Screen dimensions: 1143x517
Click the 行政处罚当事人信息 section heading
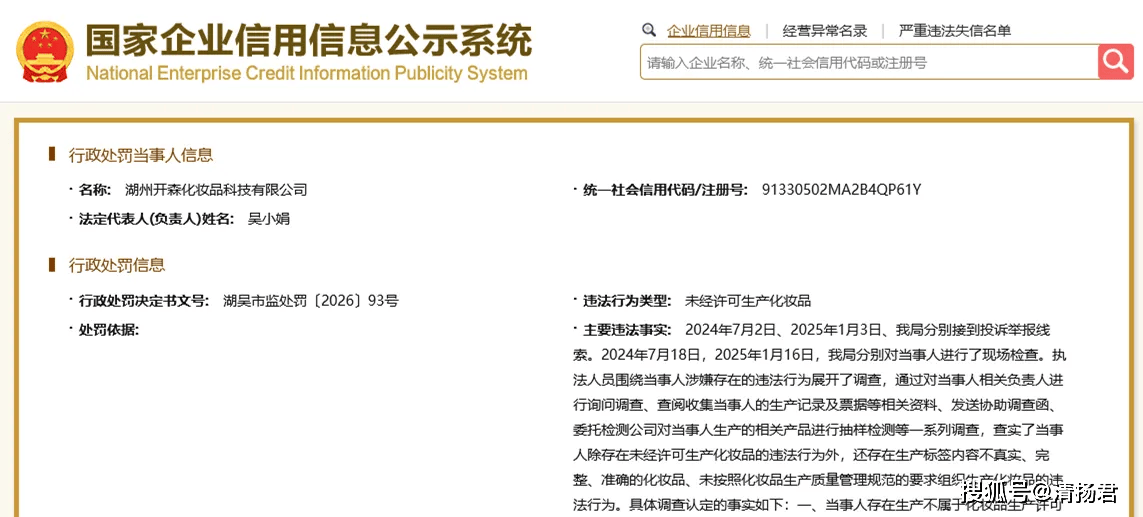141,155
